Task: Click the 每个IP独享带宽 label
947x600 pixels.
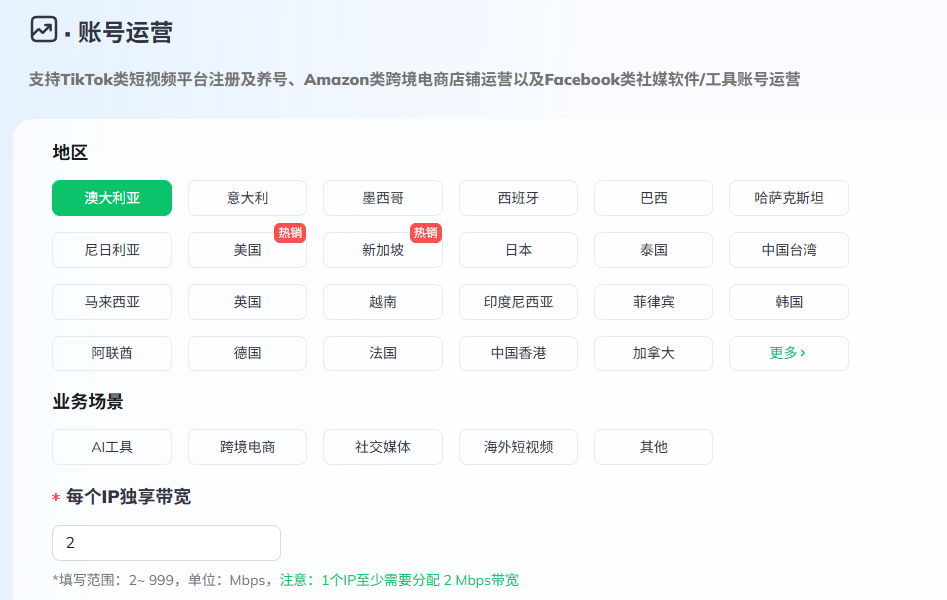Action: pos(128,497)
